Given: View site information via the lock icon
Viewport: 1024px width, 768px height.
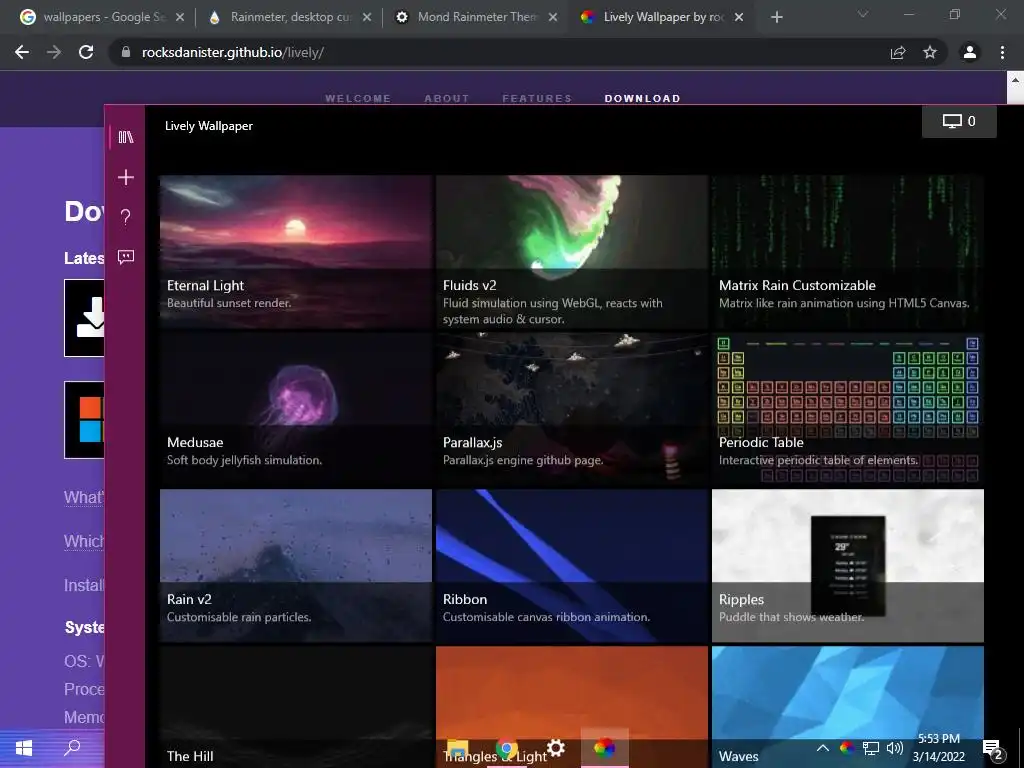Looking at the screenshot, I should pyautogui.click(x=126, y=52).
